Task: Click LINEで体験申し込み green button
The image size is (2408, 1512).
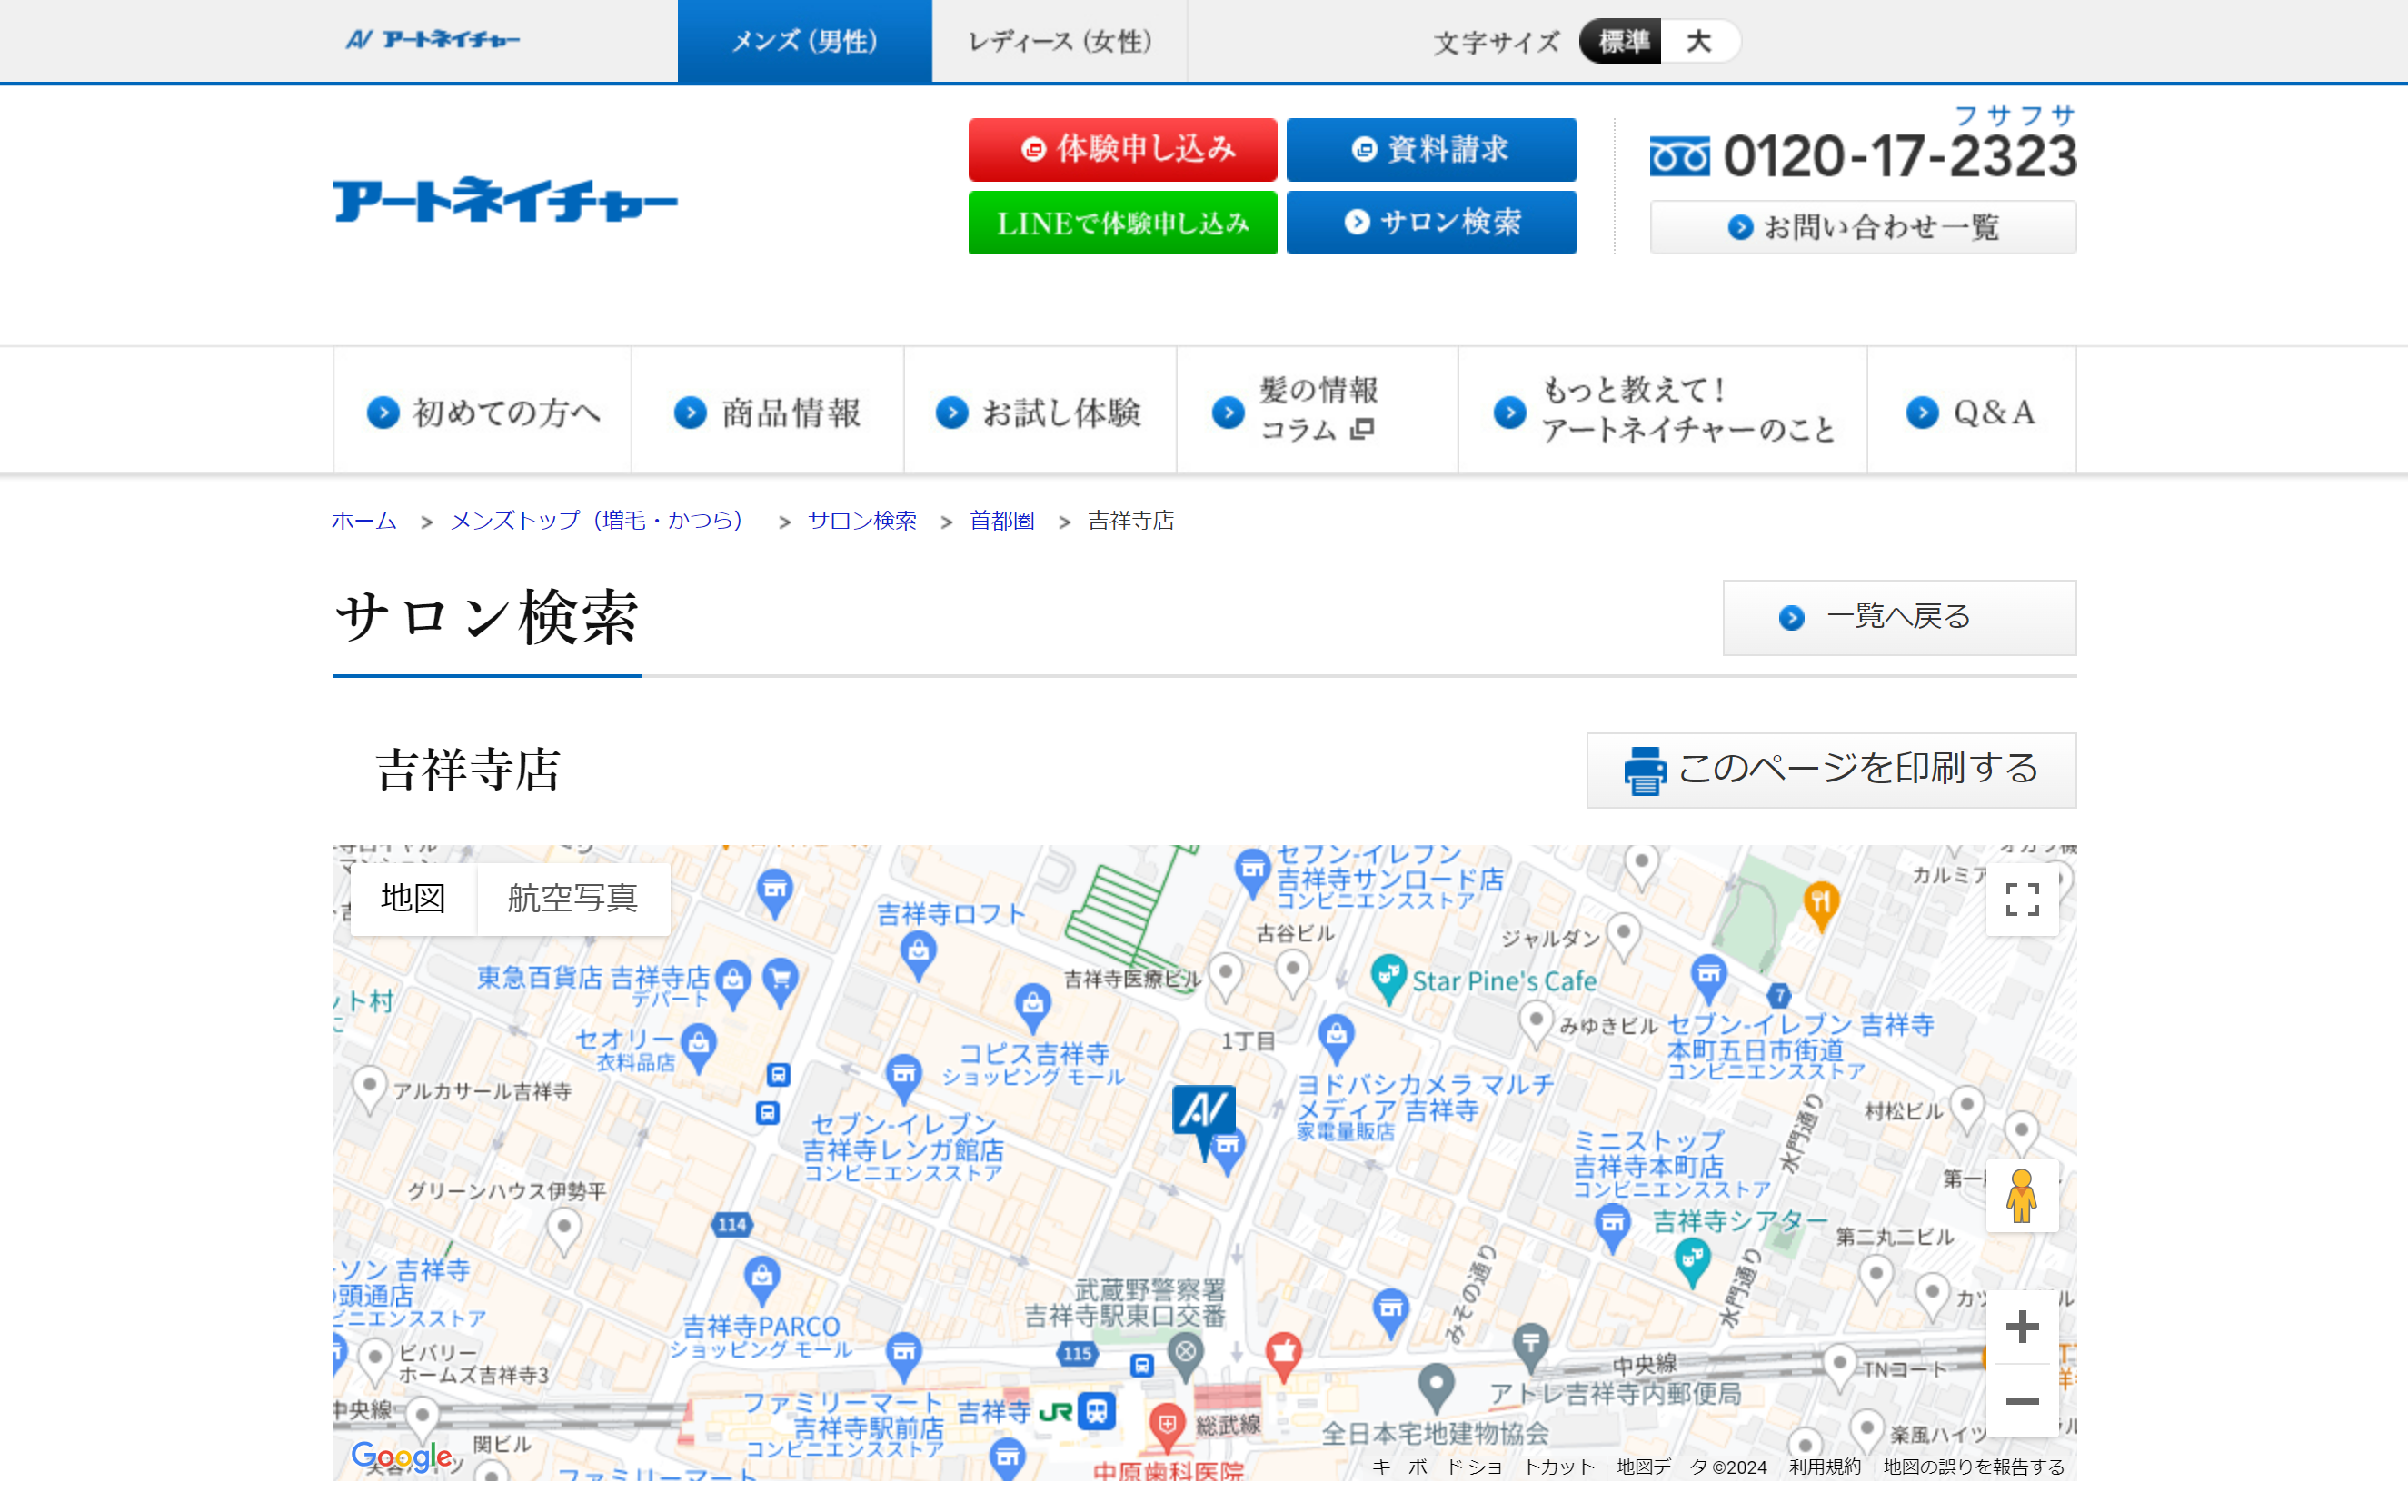Action: pyautogui.click(x=1122, y=222)
